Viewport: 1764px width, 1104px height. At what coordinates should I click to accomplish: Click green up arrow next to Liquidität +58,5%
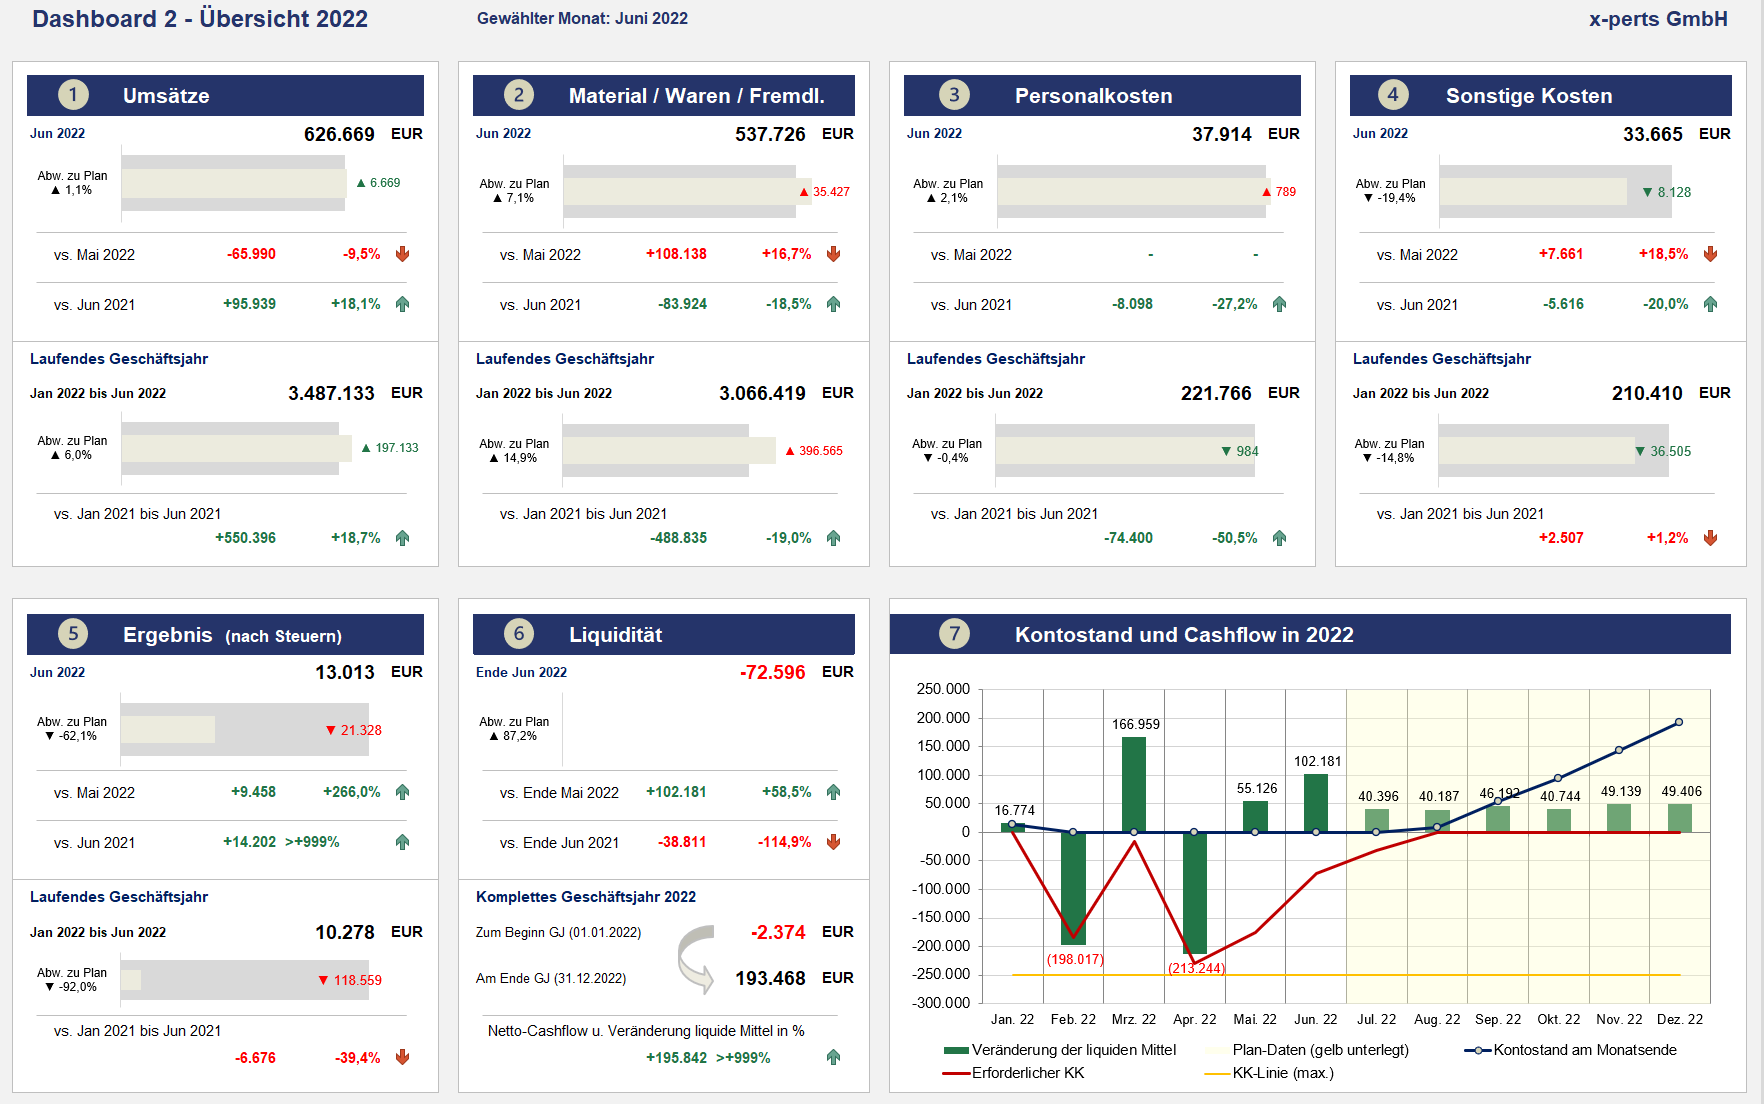[x=834, y=792]
